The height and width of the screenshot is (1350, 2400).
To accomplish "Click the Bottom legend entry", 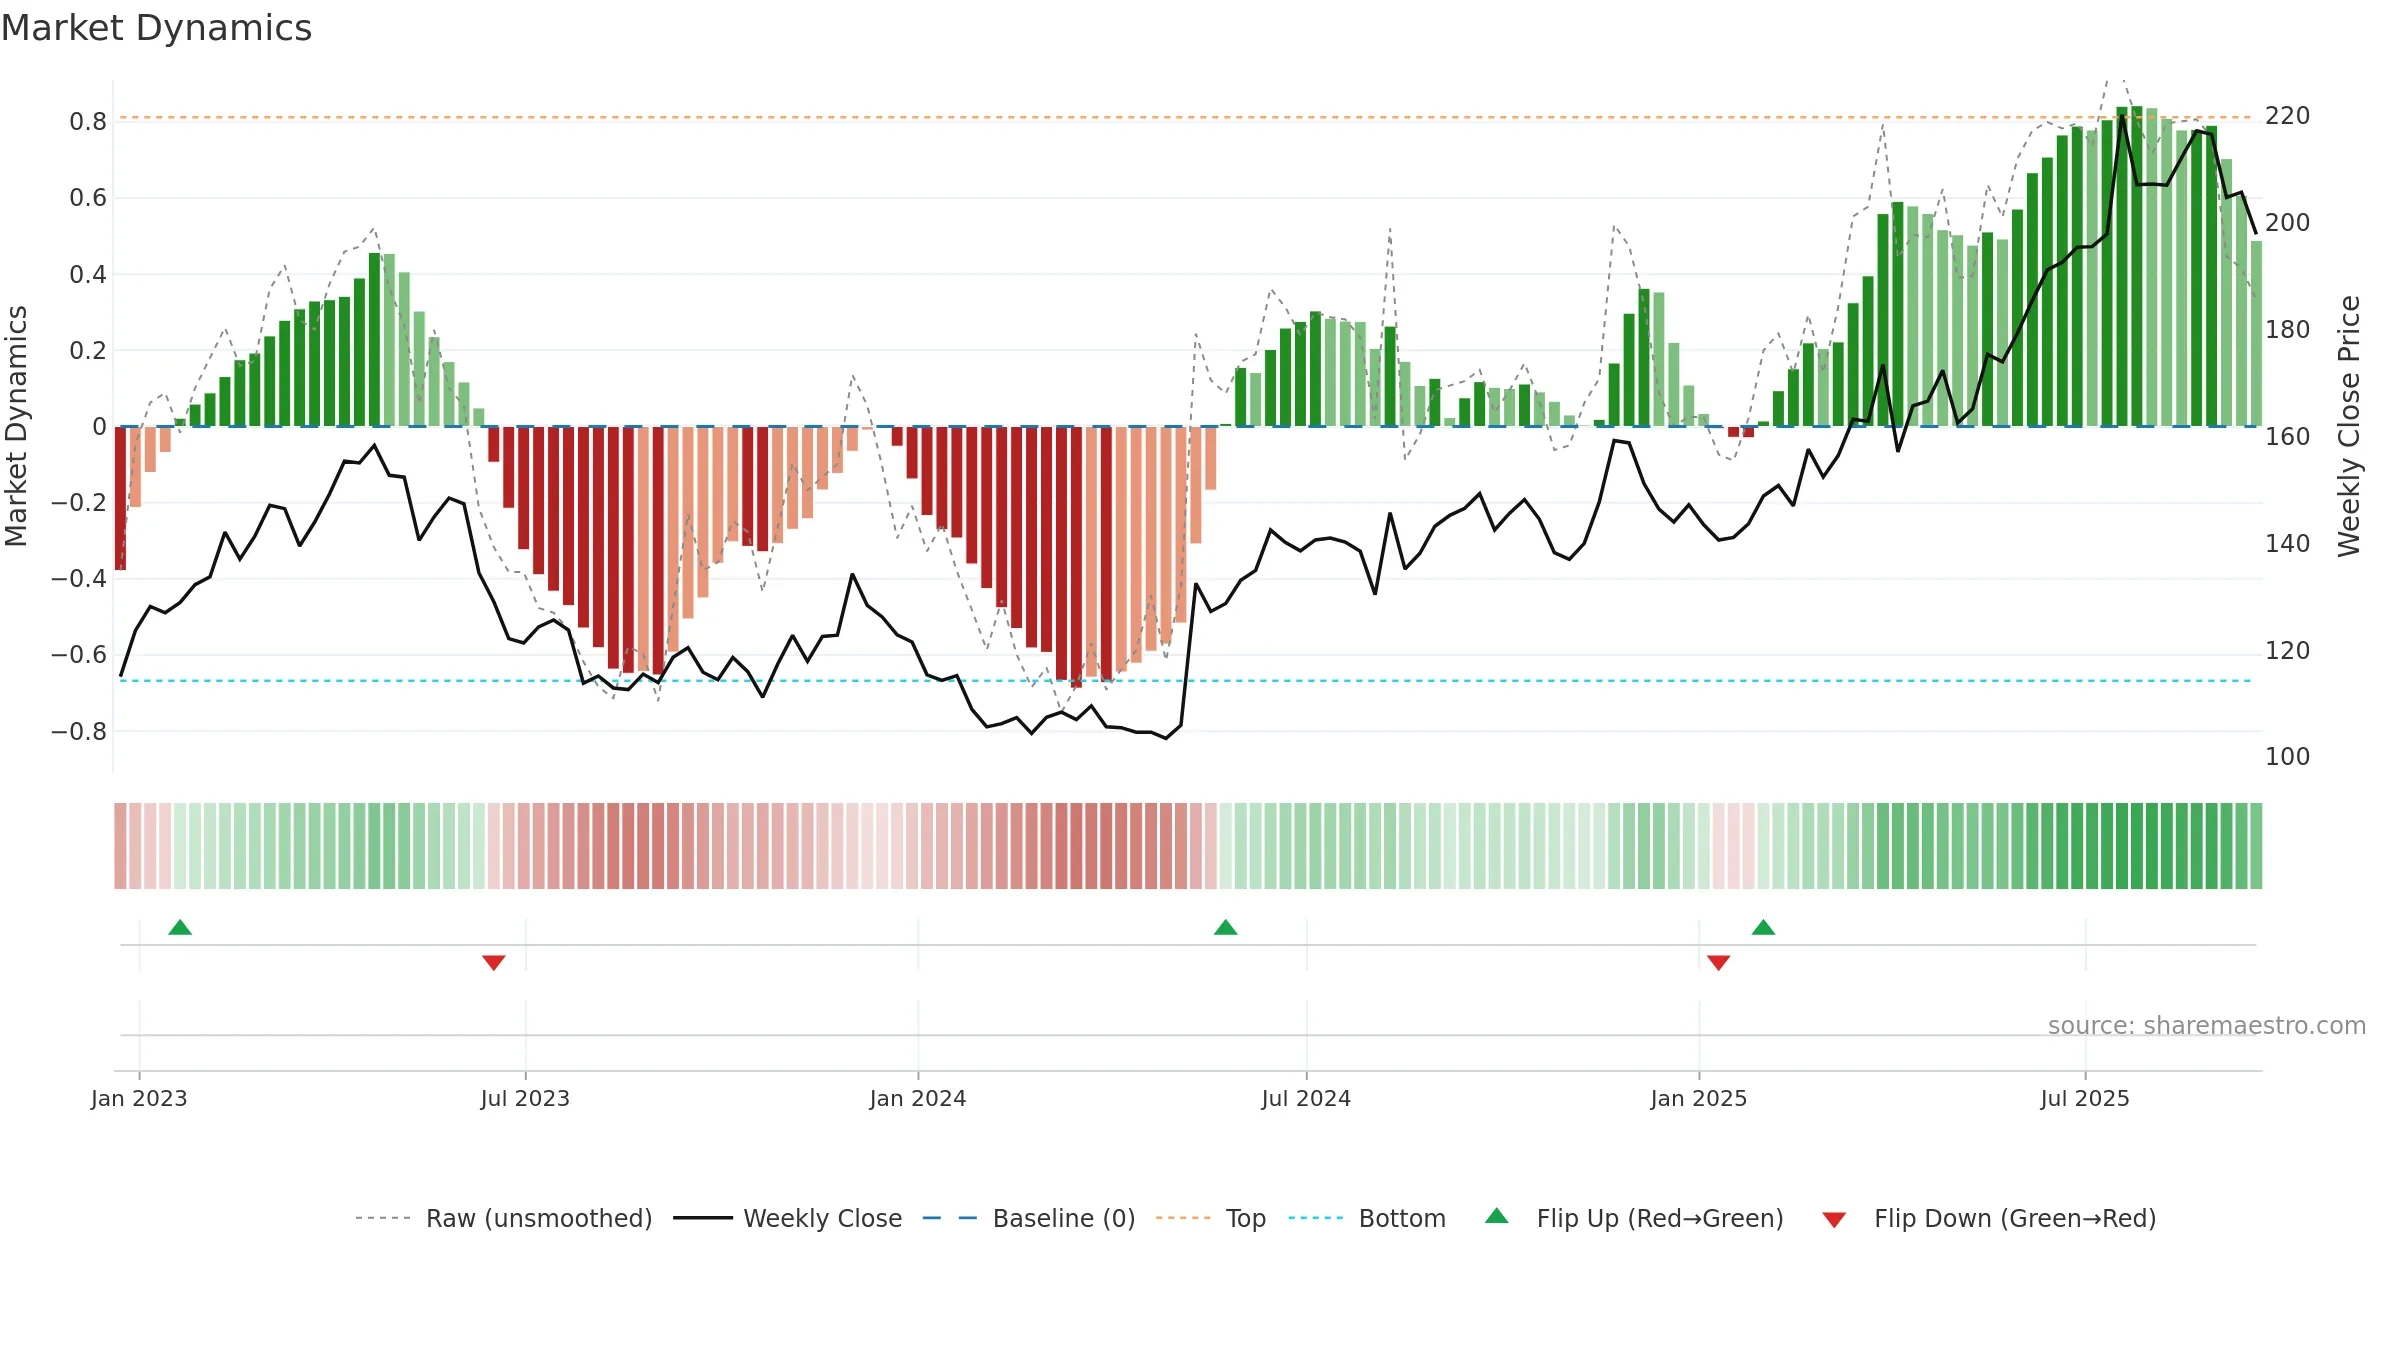I will coord(1367,1218).
